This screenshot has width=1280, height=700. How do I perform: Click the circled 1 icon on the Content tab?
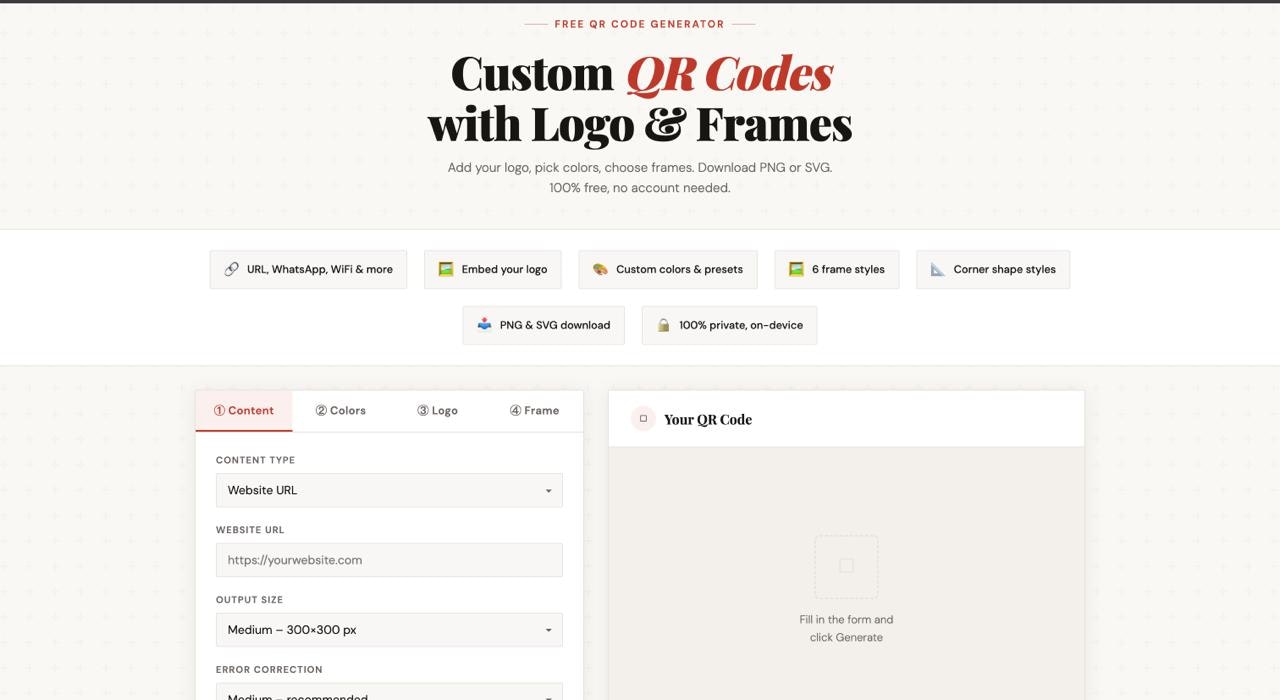(218, 410)
